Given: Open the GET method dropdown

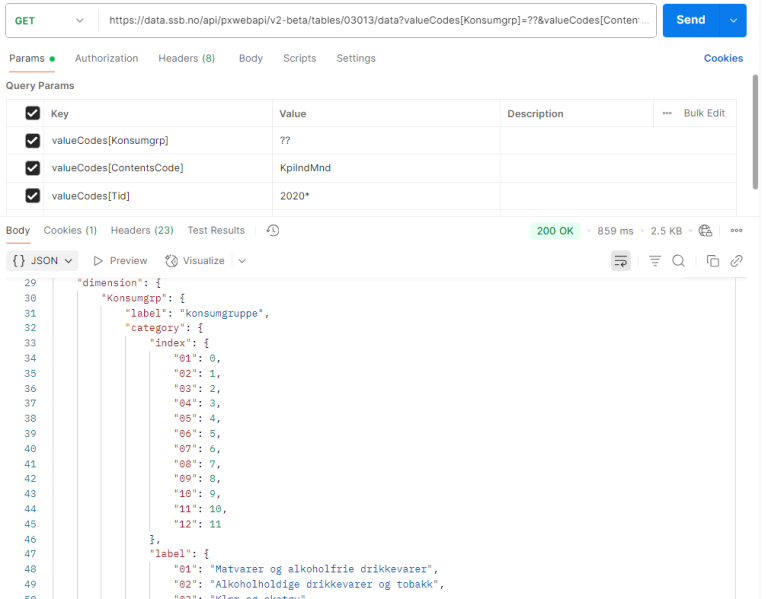Looking at the screenshot, I should coord(49,21).
